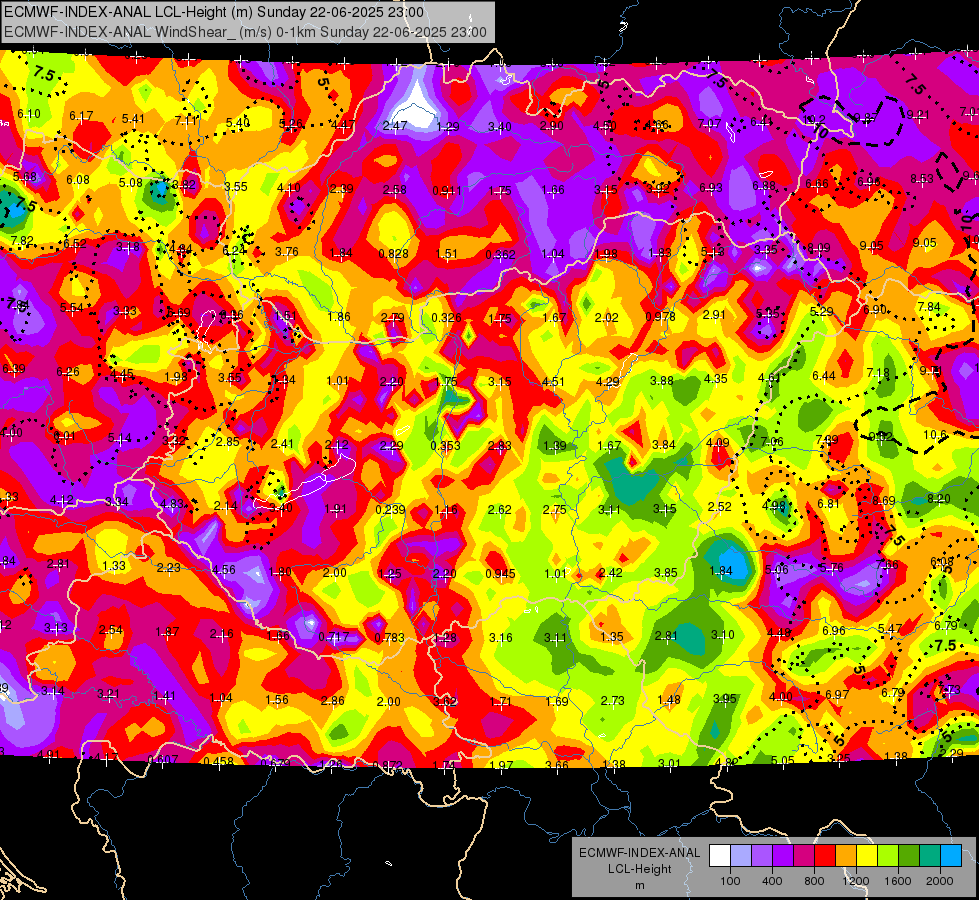Viewport: 979px width, 900px height.
Task: Click the wind shear value '3.88'
Action: point(662,380)
